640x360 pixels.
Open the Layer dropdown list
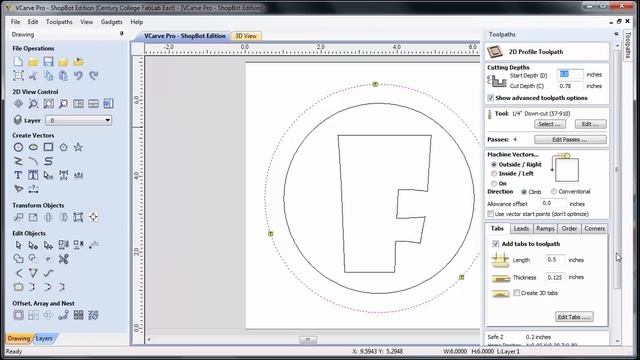click(x=78, y=120)
